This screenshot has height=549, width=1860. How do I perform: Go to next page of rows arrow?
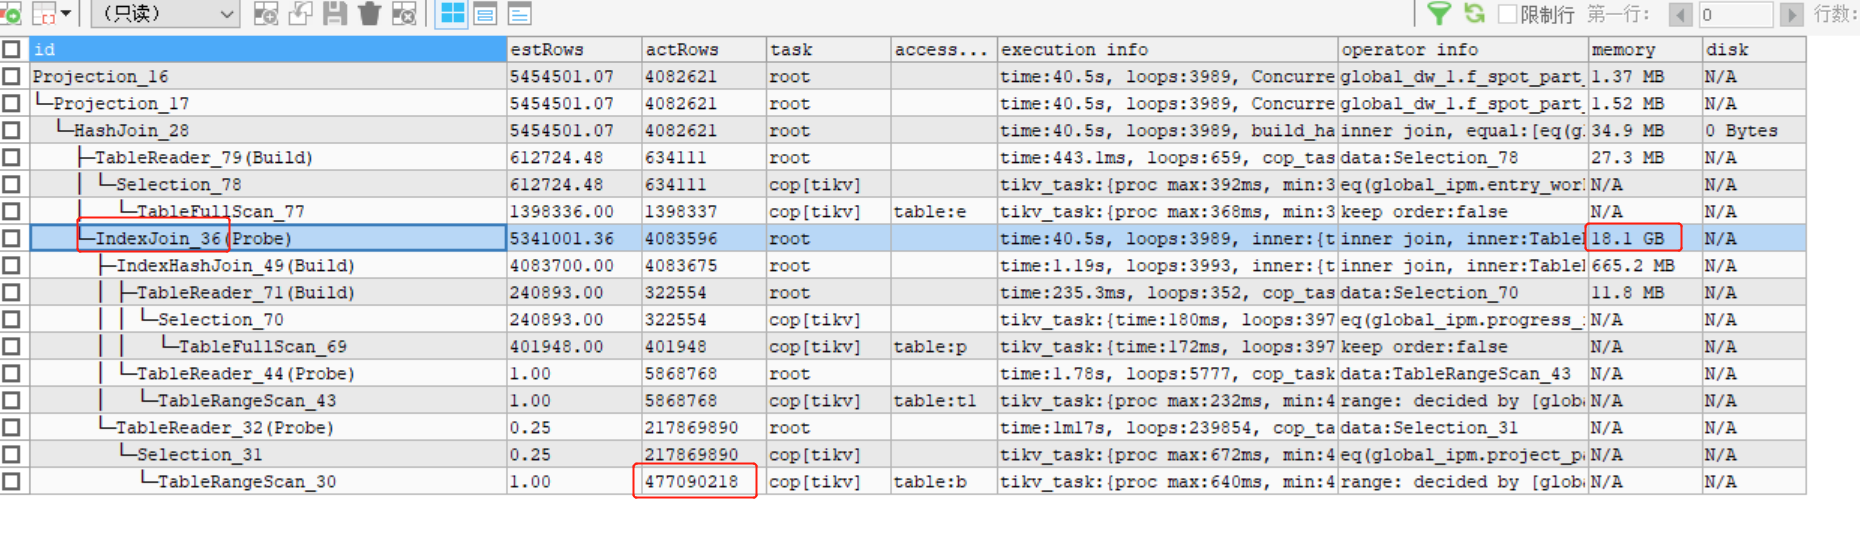tap(1791, 14)
